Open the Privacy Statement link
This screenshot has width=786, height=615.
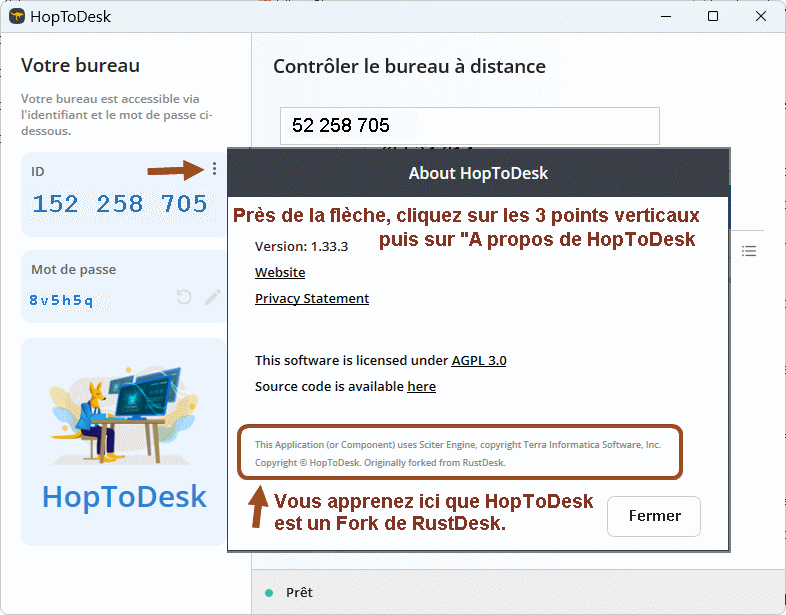pos(312,298)
